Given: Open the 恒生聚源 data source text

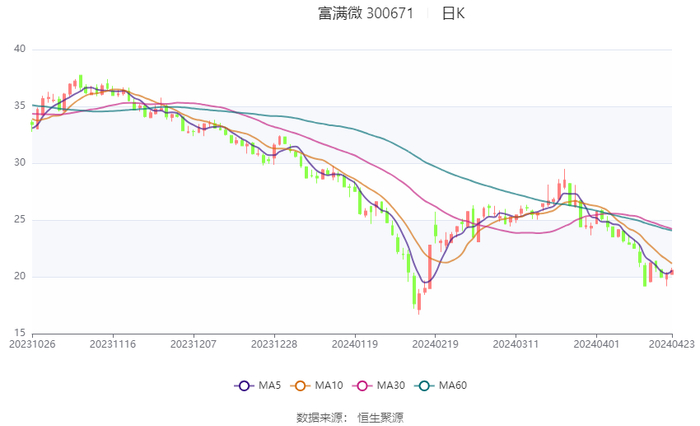Looking at the screenshot, I should (381, 417).
